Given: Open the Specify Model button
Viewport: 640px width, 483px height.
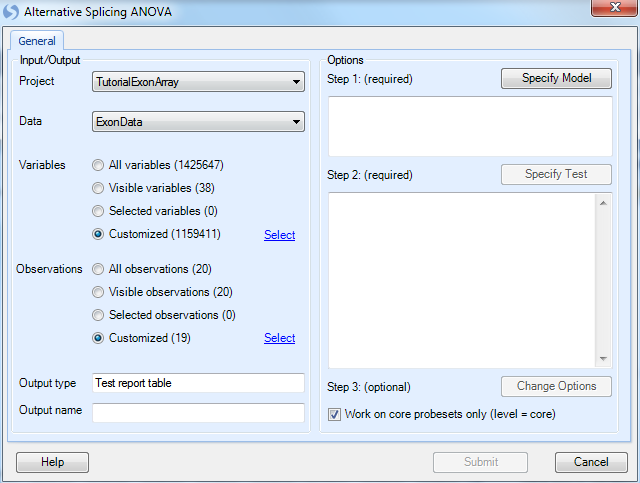Looking at the screenshot, I should (x=556, y=78).
